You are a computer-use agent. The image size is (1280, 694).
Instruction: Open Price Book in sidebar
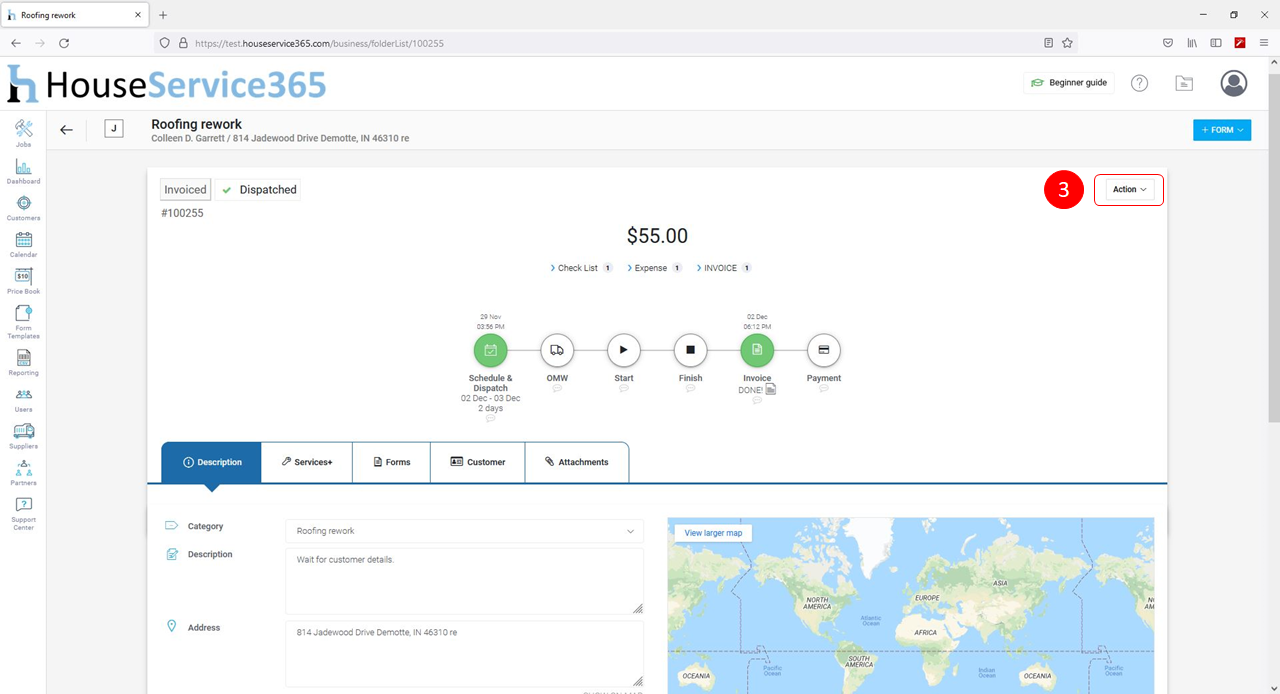click(23, 280)
